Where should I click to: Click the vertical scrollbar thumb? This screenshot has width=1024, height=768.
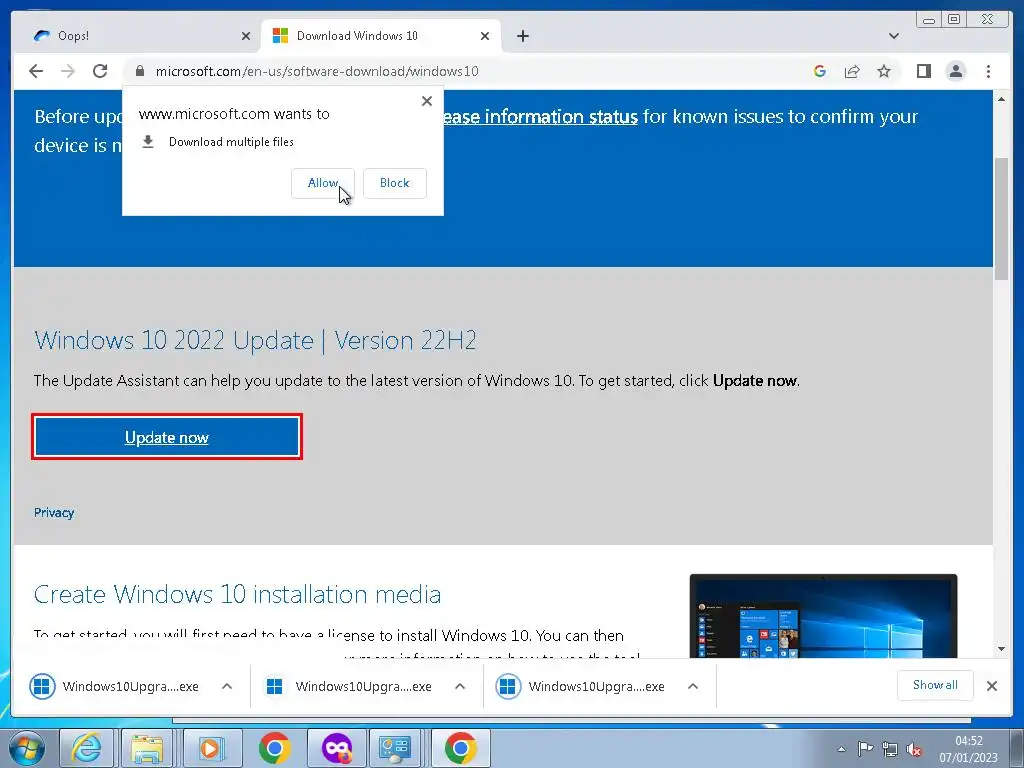[1001, 219]
